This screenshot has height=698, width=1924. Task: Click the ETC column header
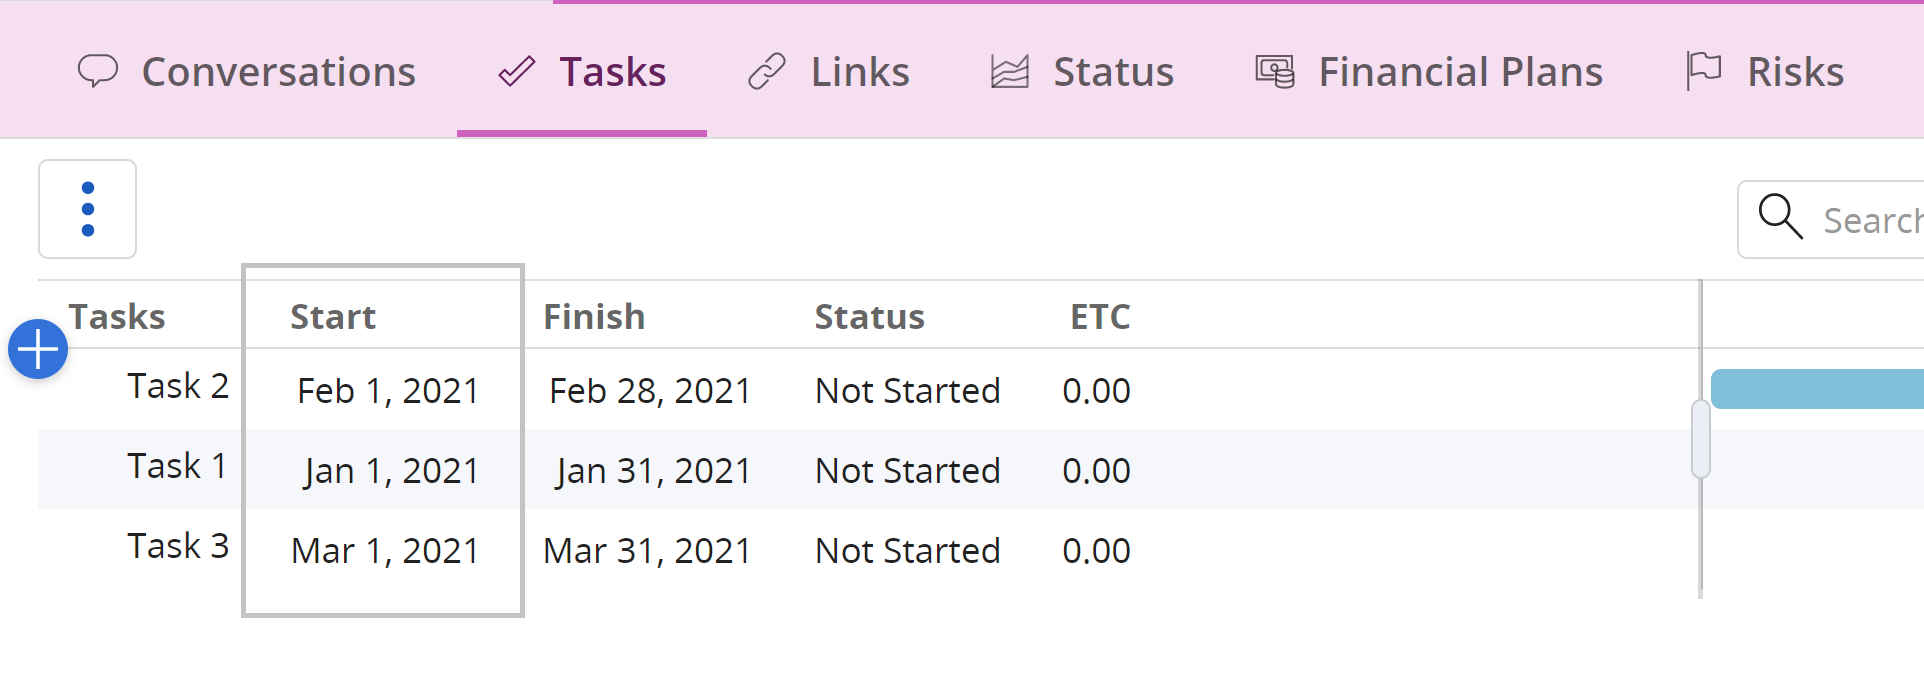1100,317
